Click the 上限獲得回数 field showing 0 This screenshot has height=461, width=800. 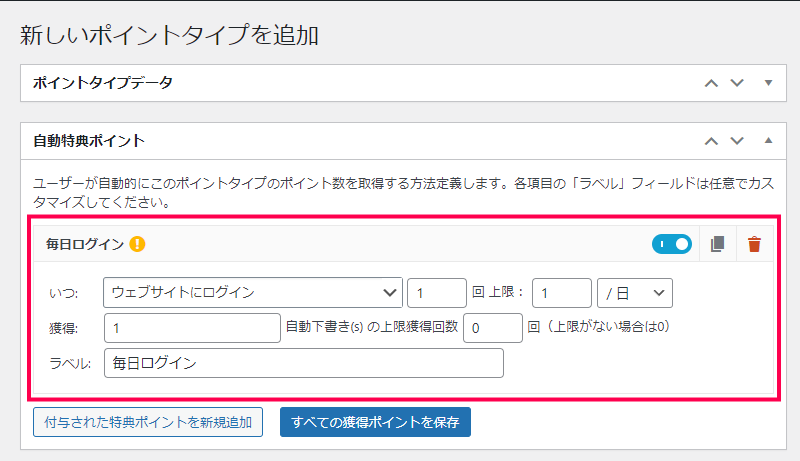493,328
